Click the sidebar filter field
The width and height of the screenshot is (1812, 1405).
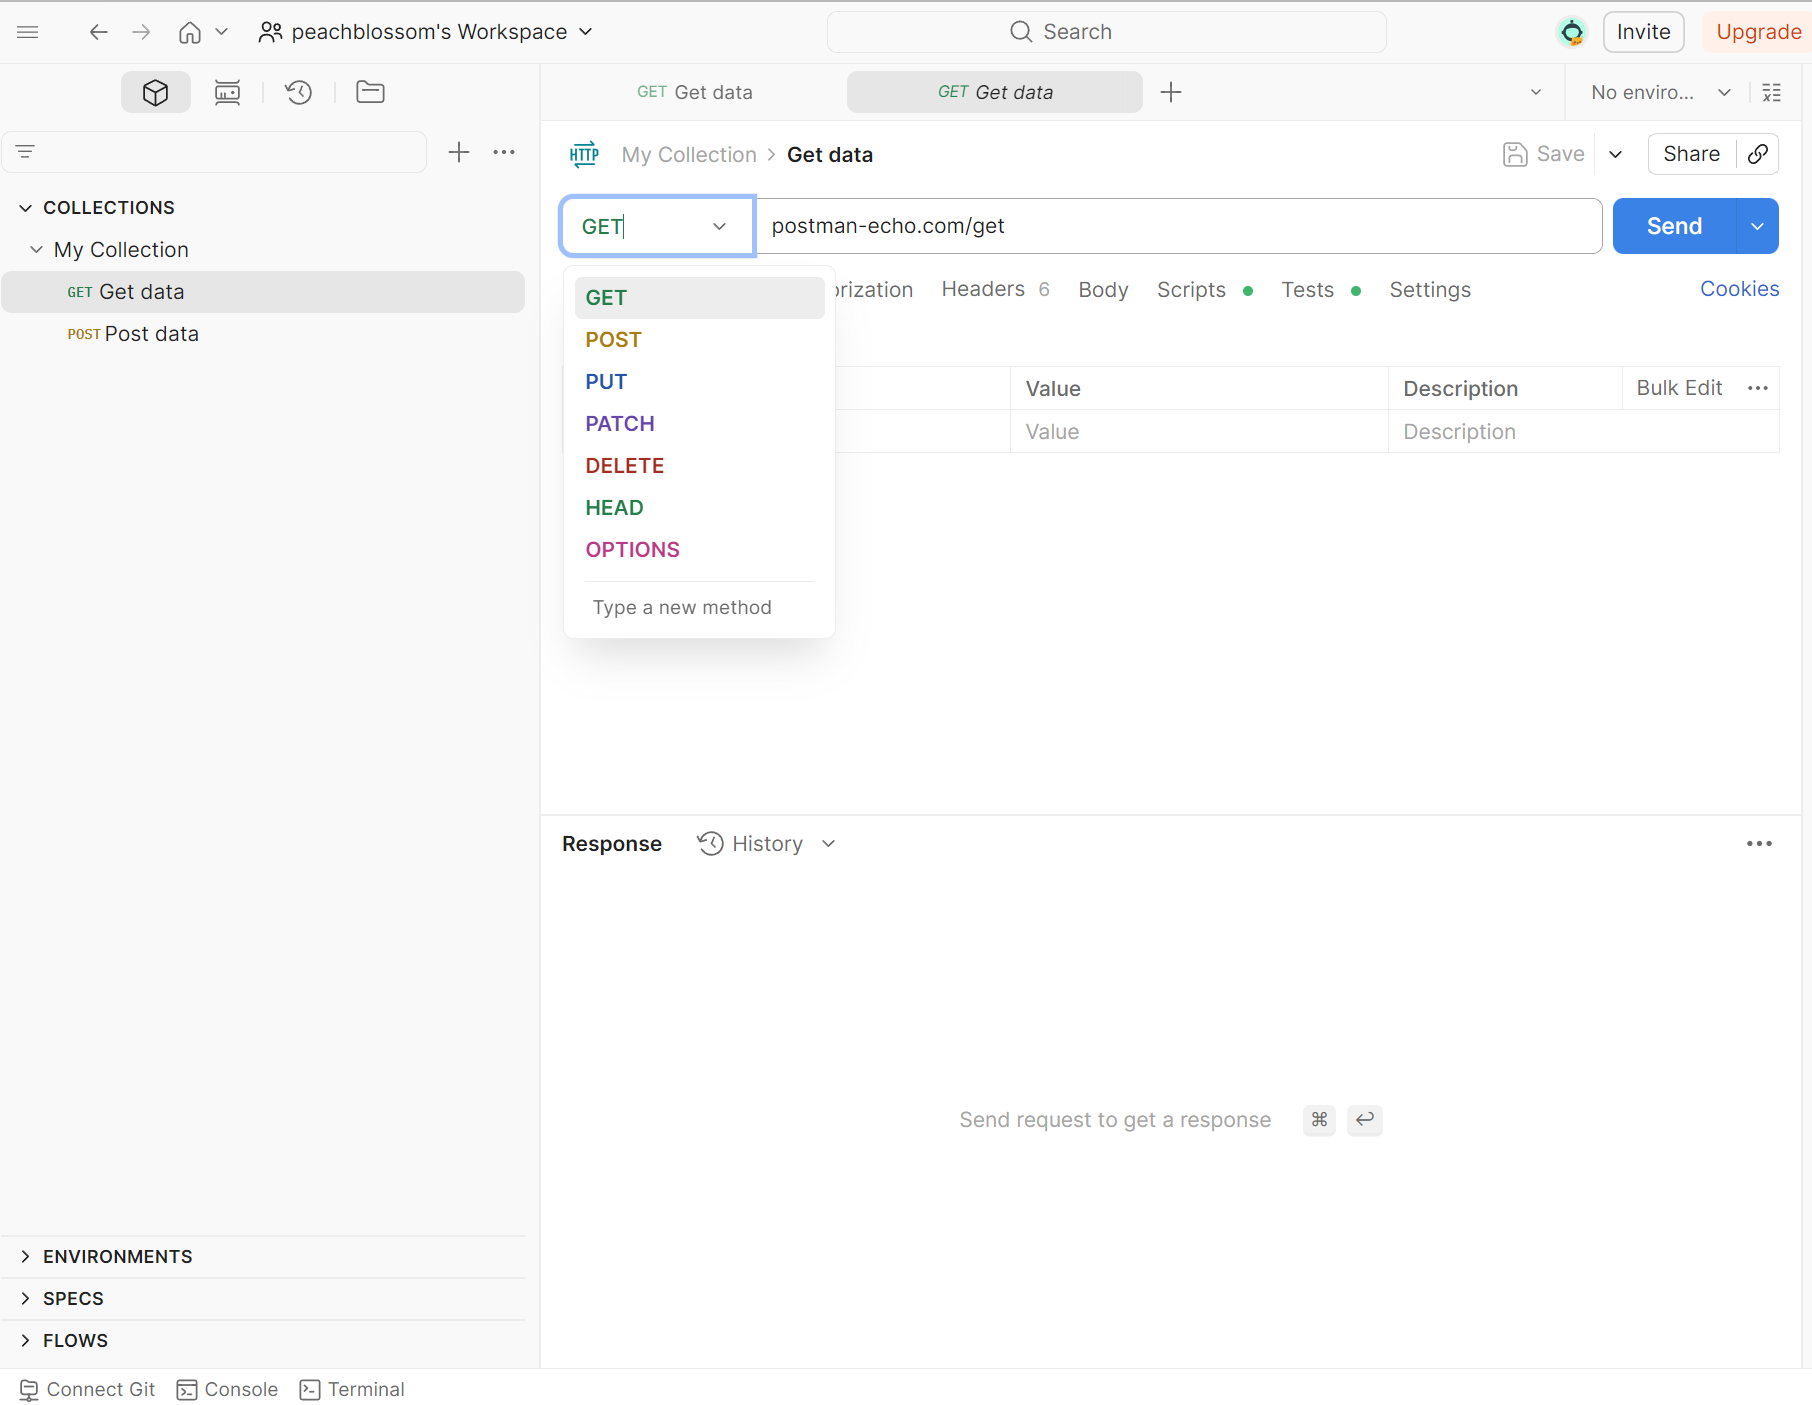[x=214, y=152]
